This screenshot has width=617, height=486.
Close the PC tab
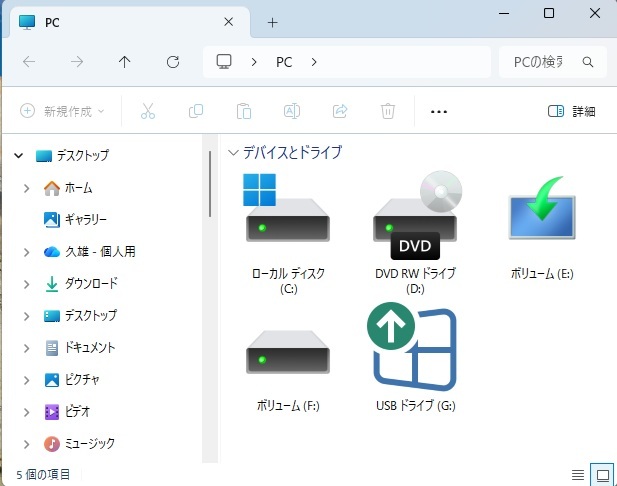pyautogui.click(x=229, y=22)
